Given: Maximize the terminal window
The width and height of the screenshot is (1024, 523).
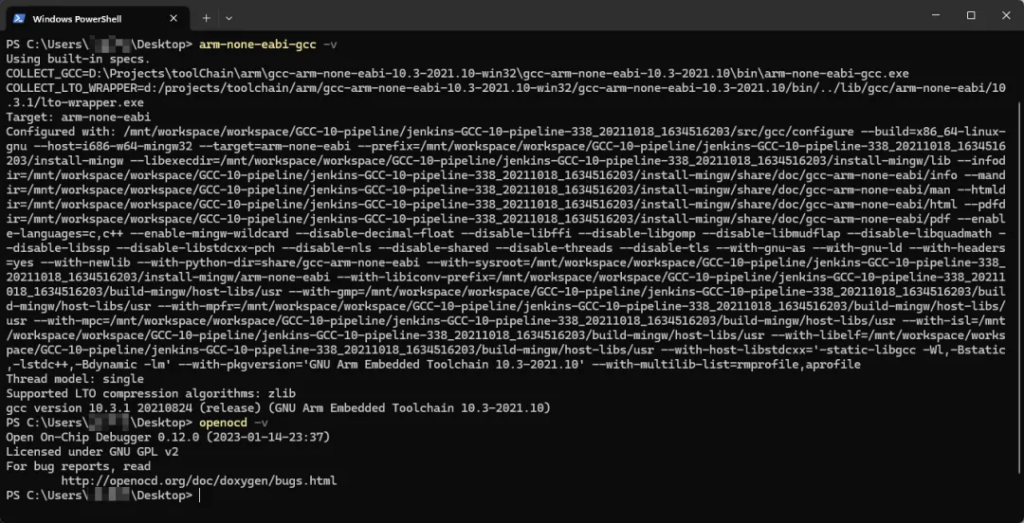Looking at the screenshot, I should 970,16.
